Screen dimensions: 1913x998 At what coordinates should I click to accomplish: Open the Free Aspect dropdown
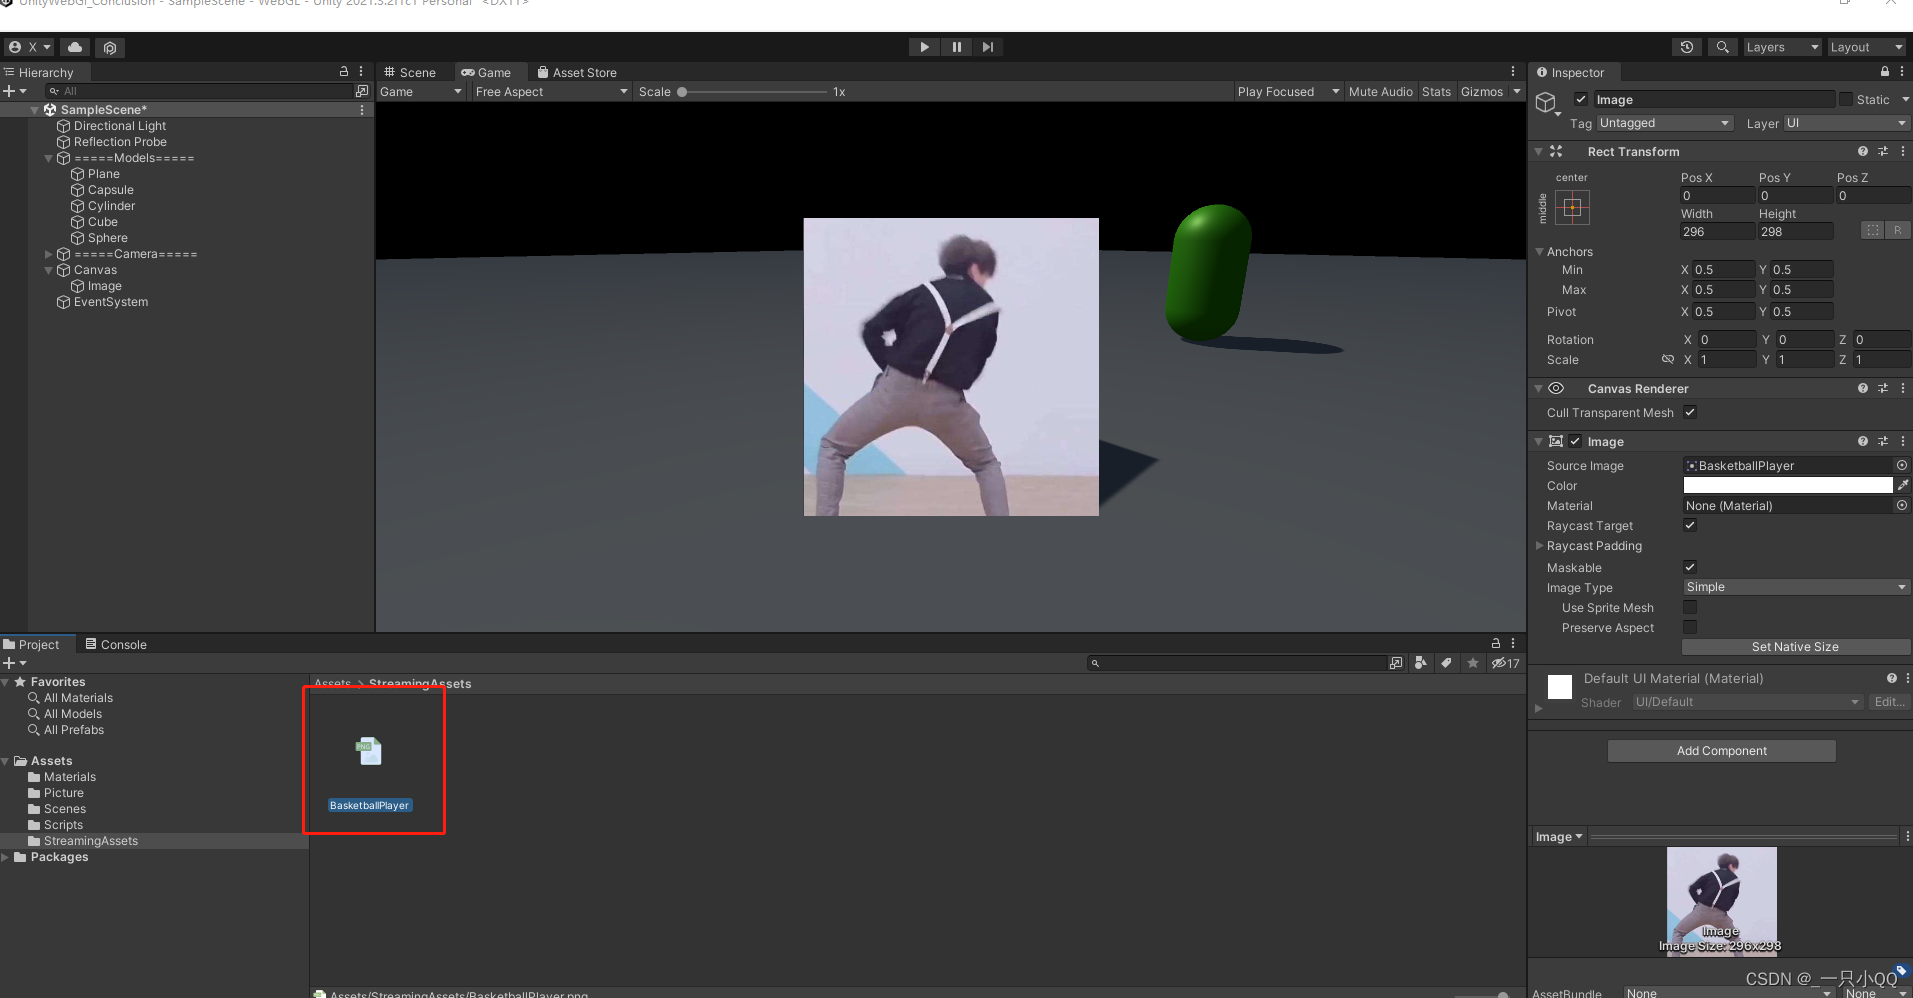tap(552, 91)
